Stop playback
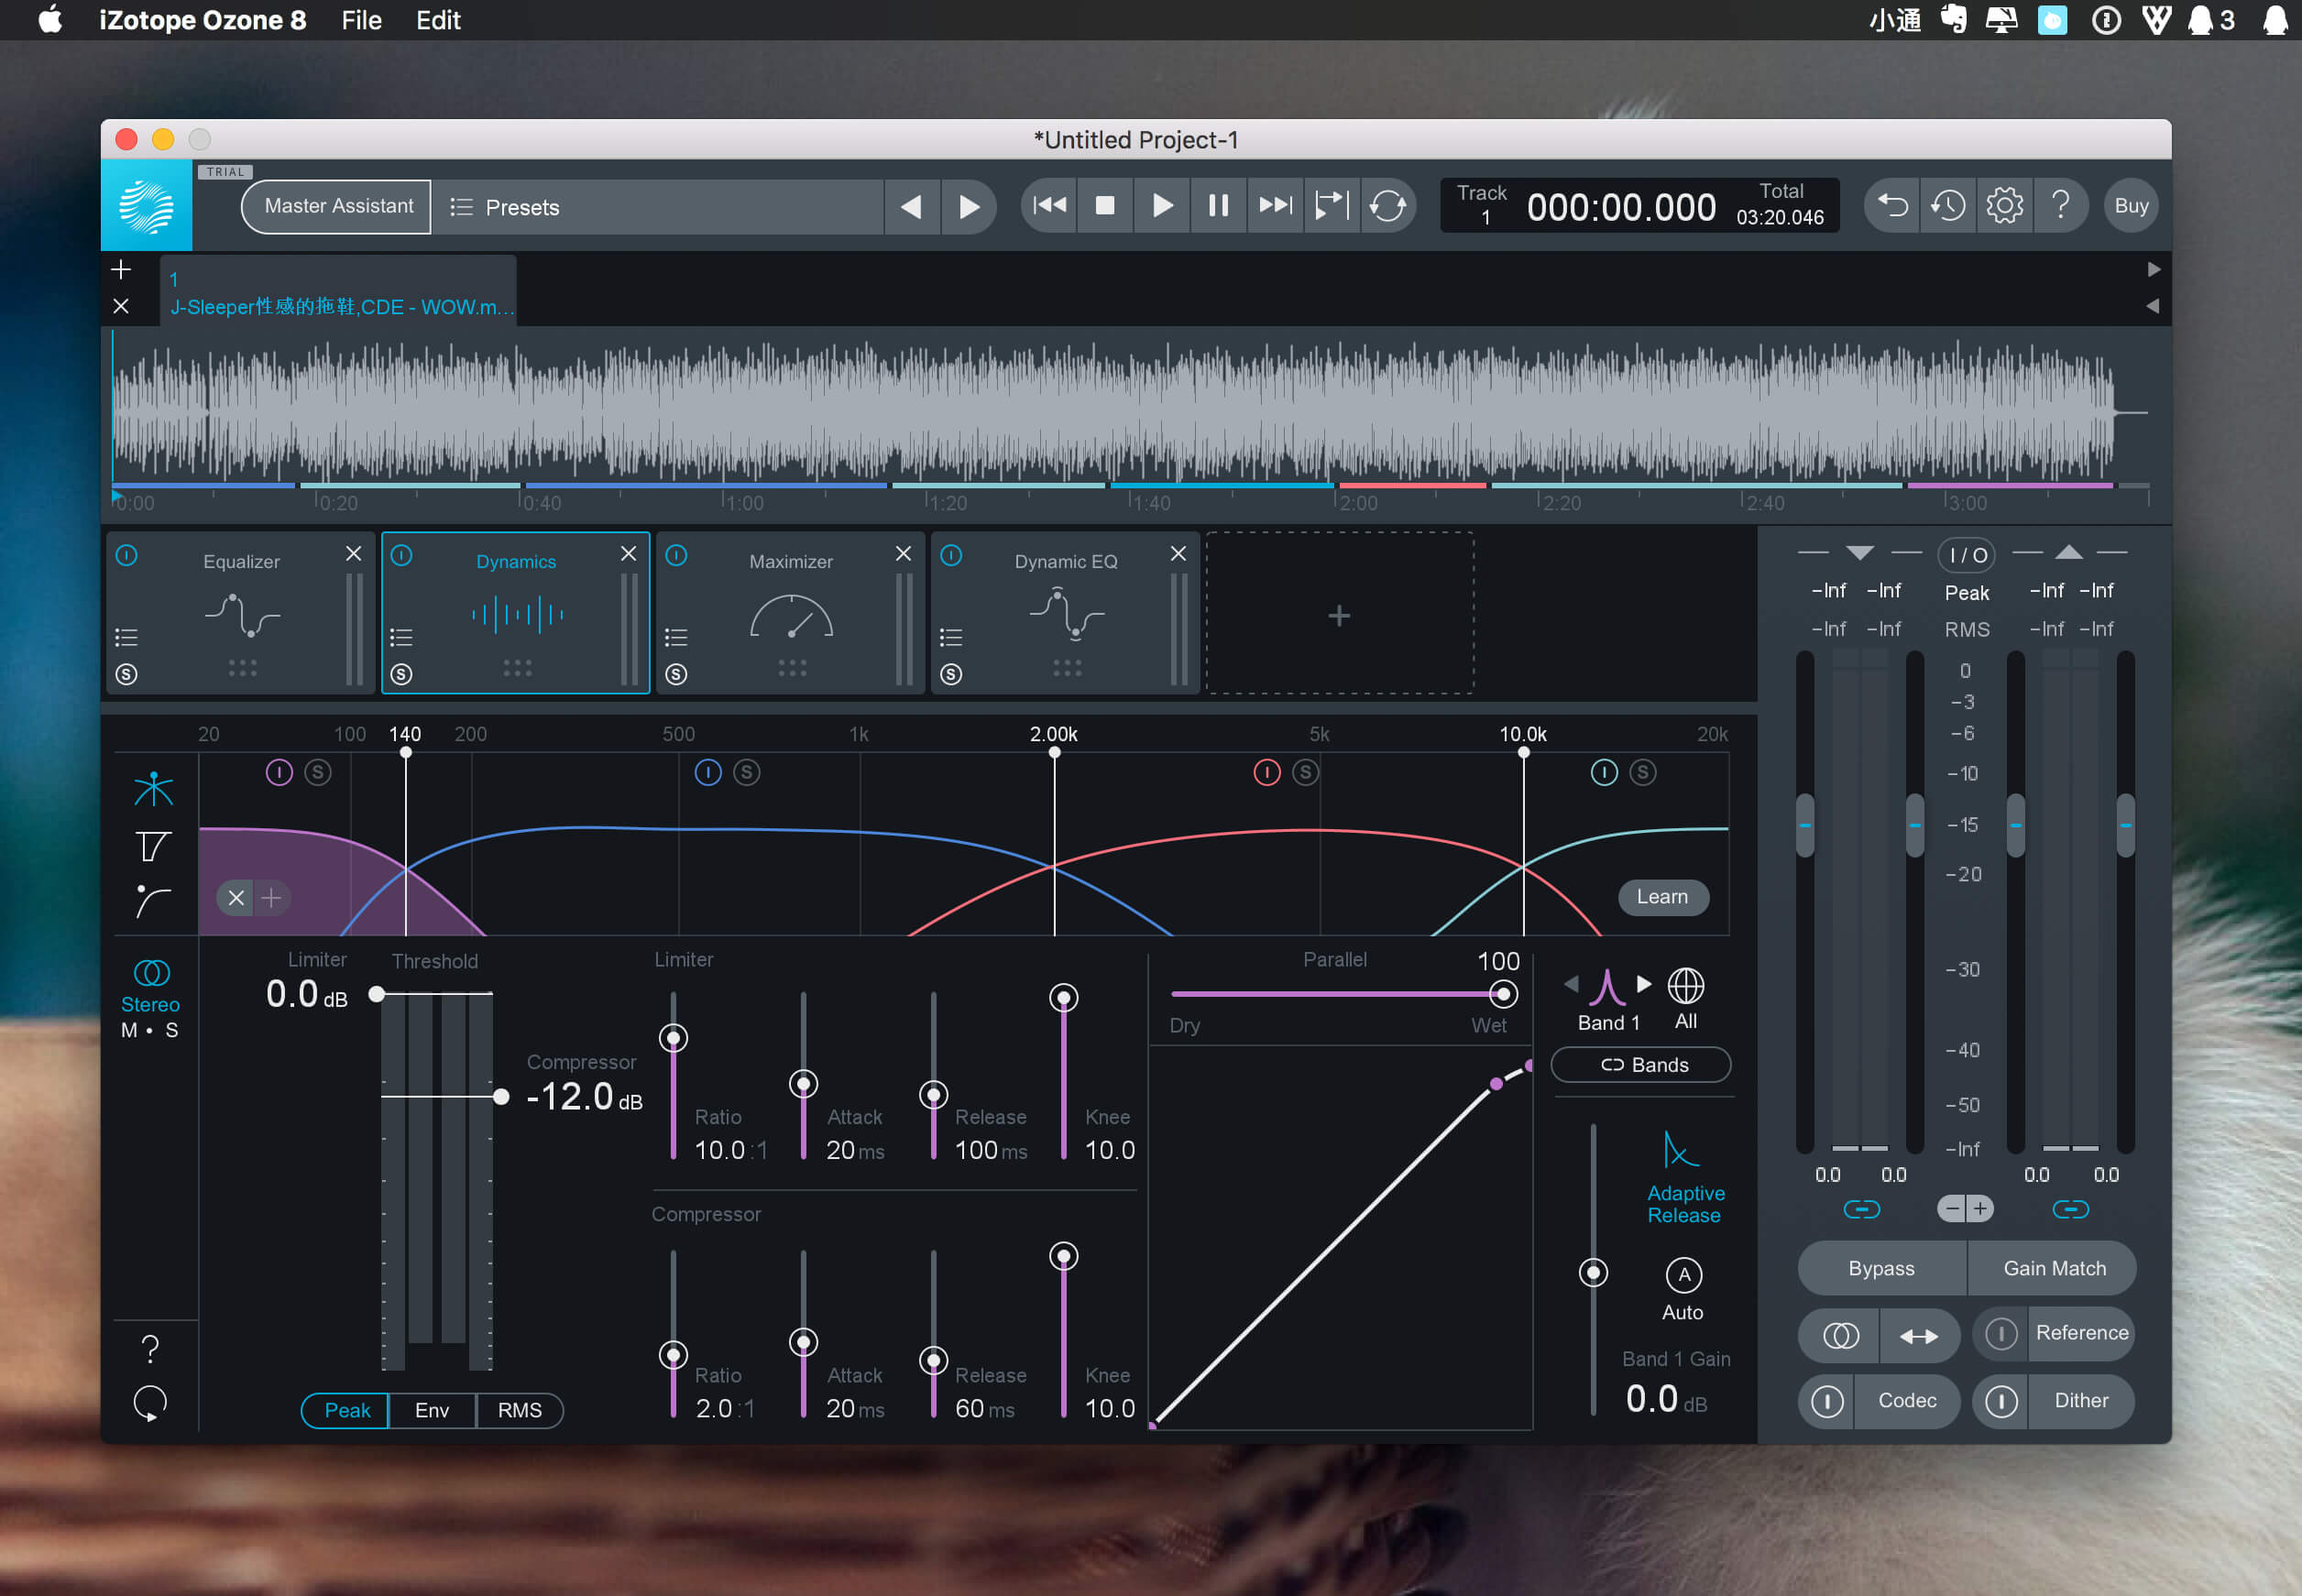 [1105, 206]
